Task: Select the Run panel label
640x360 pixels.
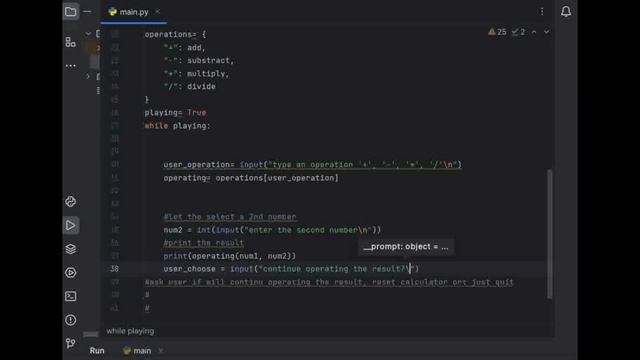Action: [97, 351]
